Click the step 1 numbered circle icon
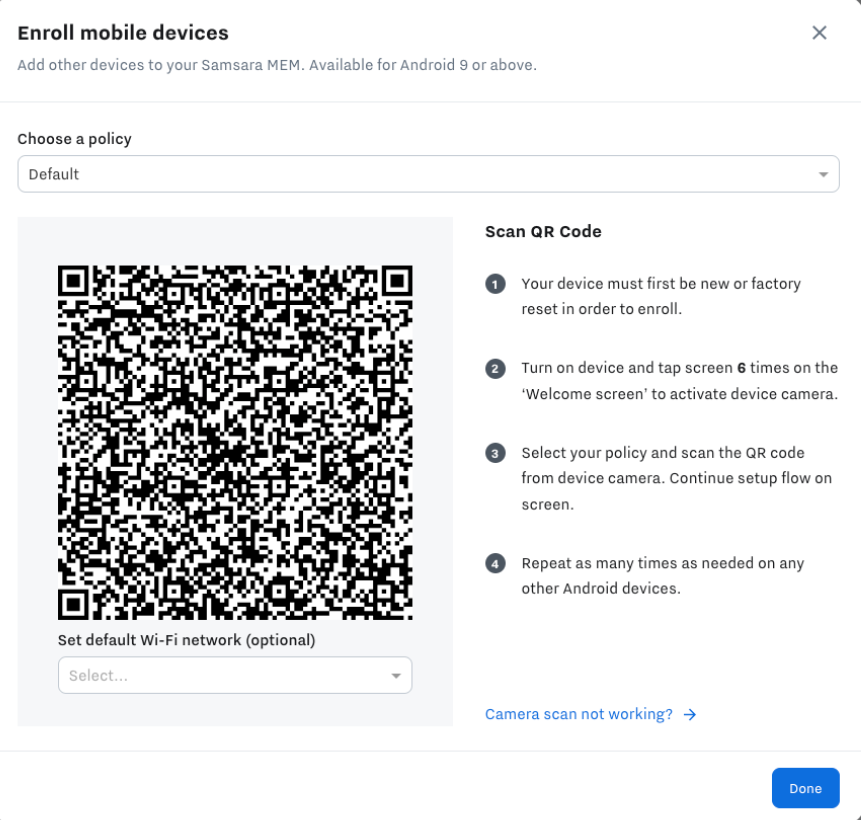The height and width of the screenshot is (820, 861). click(495, 285)
